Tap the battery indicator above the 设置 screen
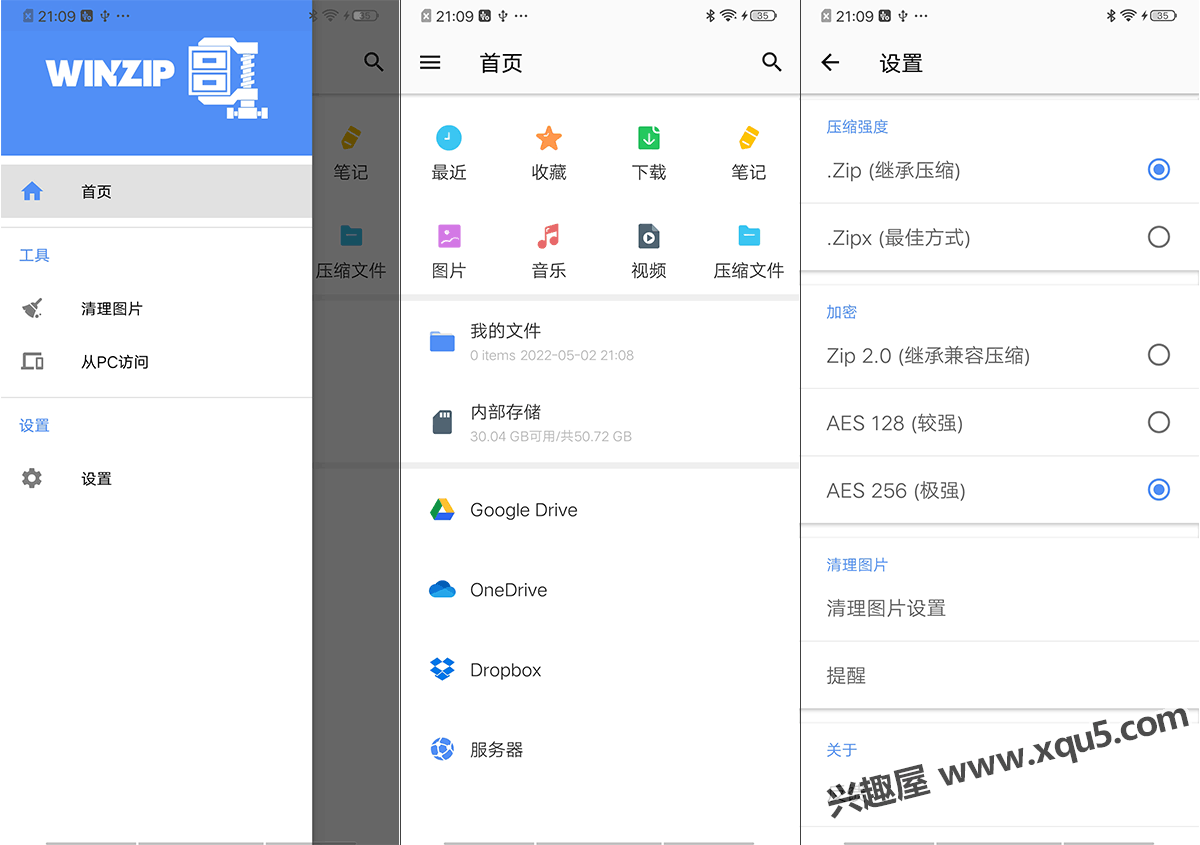The width and height of the screenshot is (1200, 845). pos(1164,16)
